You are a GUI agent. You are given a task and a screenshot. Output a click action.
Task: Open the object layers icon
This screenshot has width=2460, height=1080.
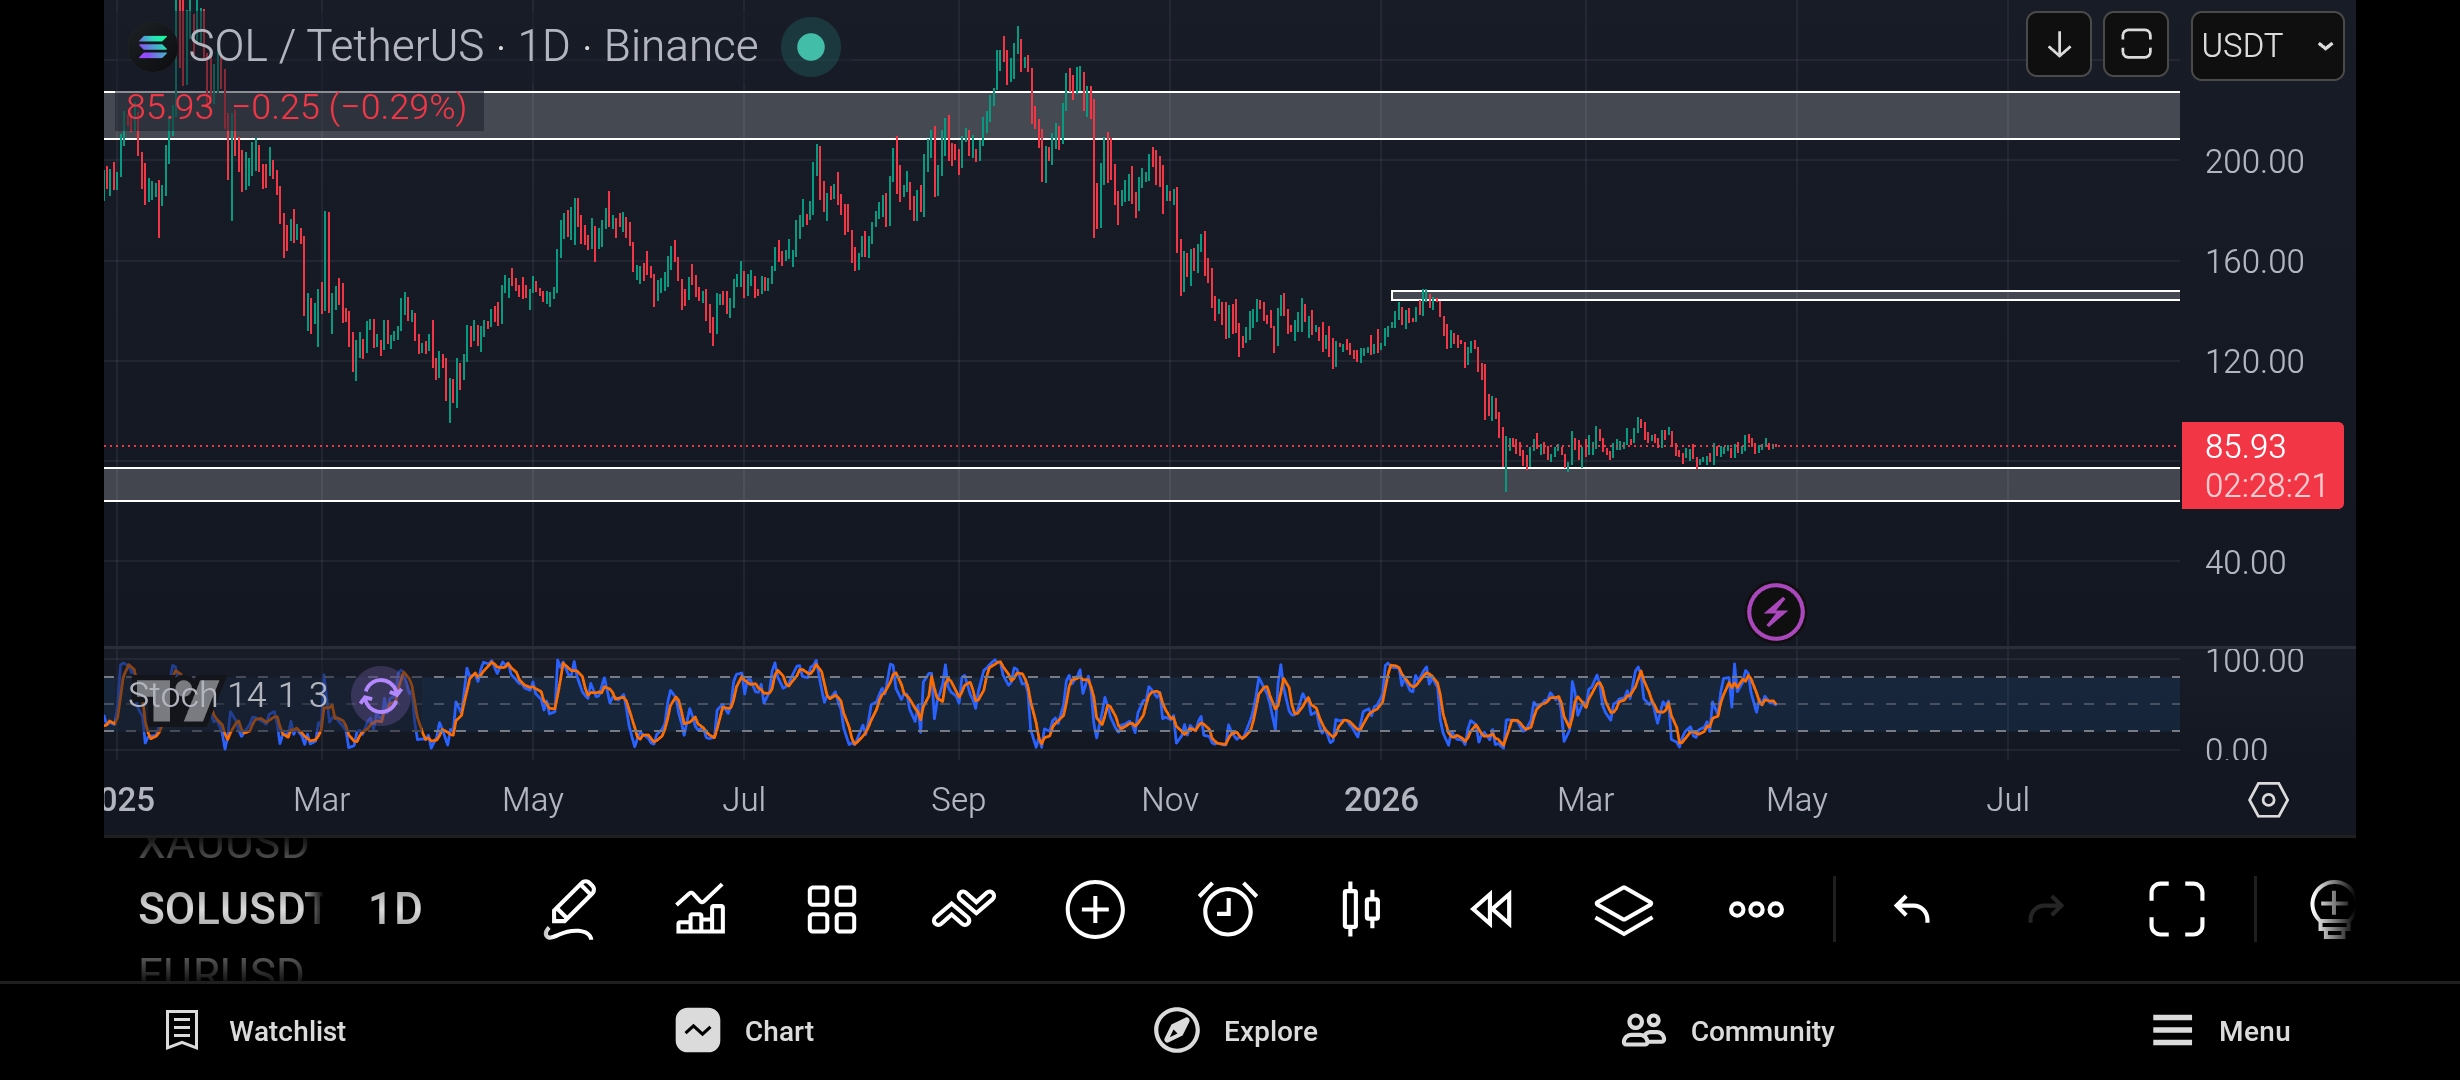[x=1623, y=909]
